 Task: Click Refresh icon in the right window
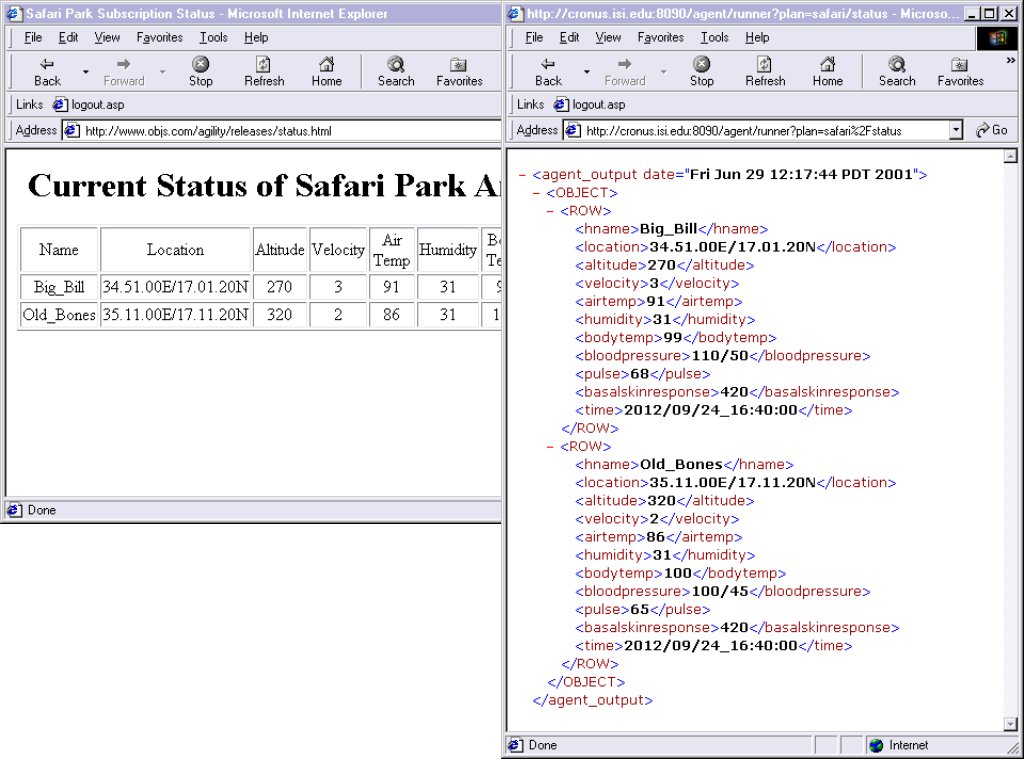[765, 70]
